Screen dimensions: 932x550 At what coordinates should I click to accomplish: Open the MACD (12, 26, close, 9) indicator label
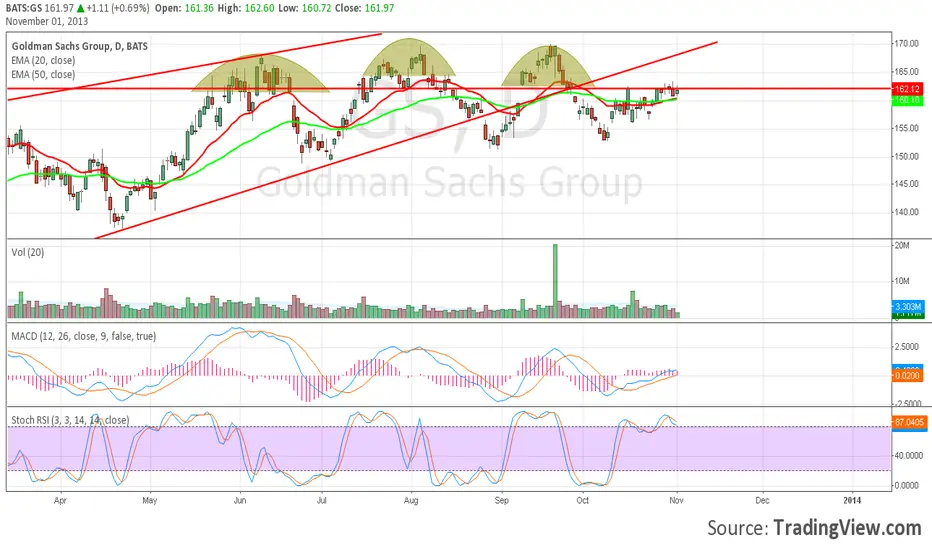coord(84,337)
